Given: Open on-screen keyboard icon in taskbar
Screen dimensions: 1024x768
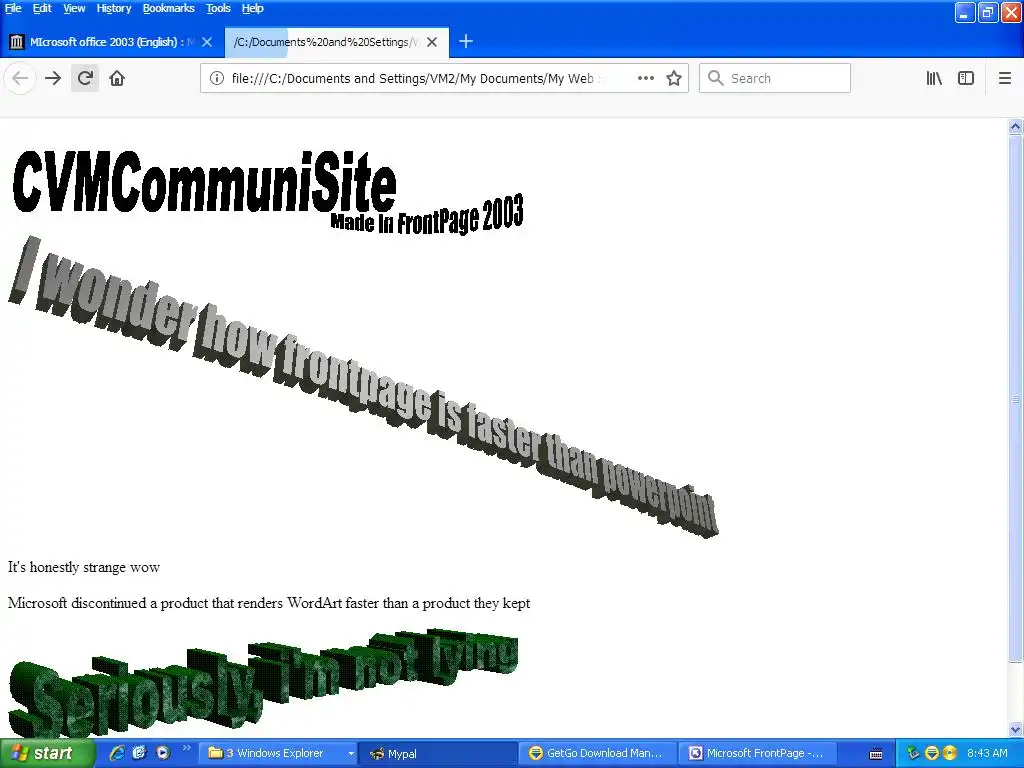Looking at the screenshot, I should click(x=876, y=754).
